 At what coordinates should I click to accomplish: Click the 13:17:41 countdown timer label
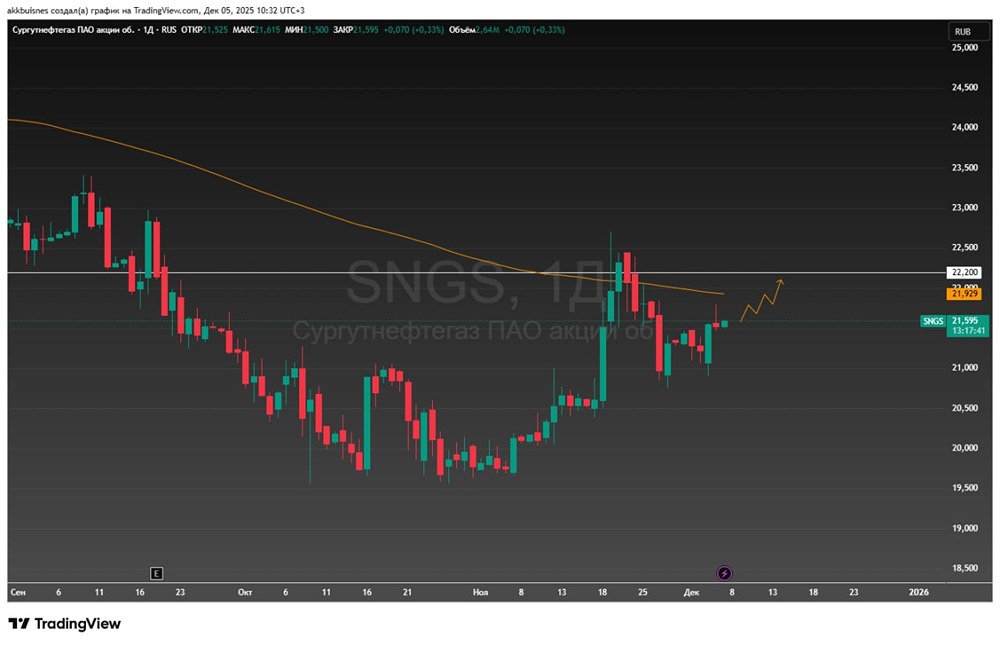[x=967, y=331]
